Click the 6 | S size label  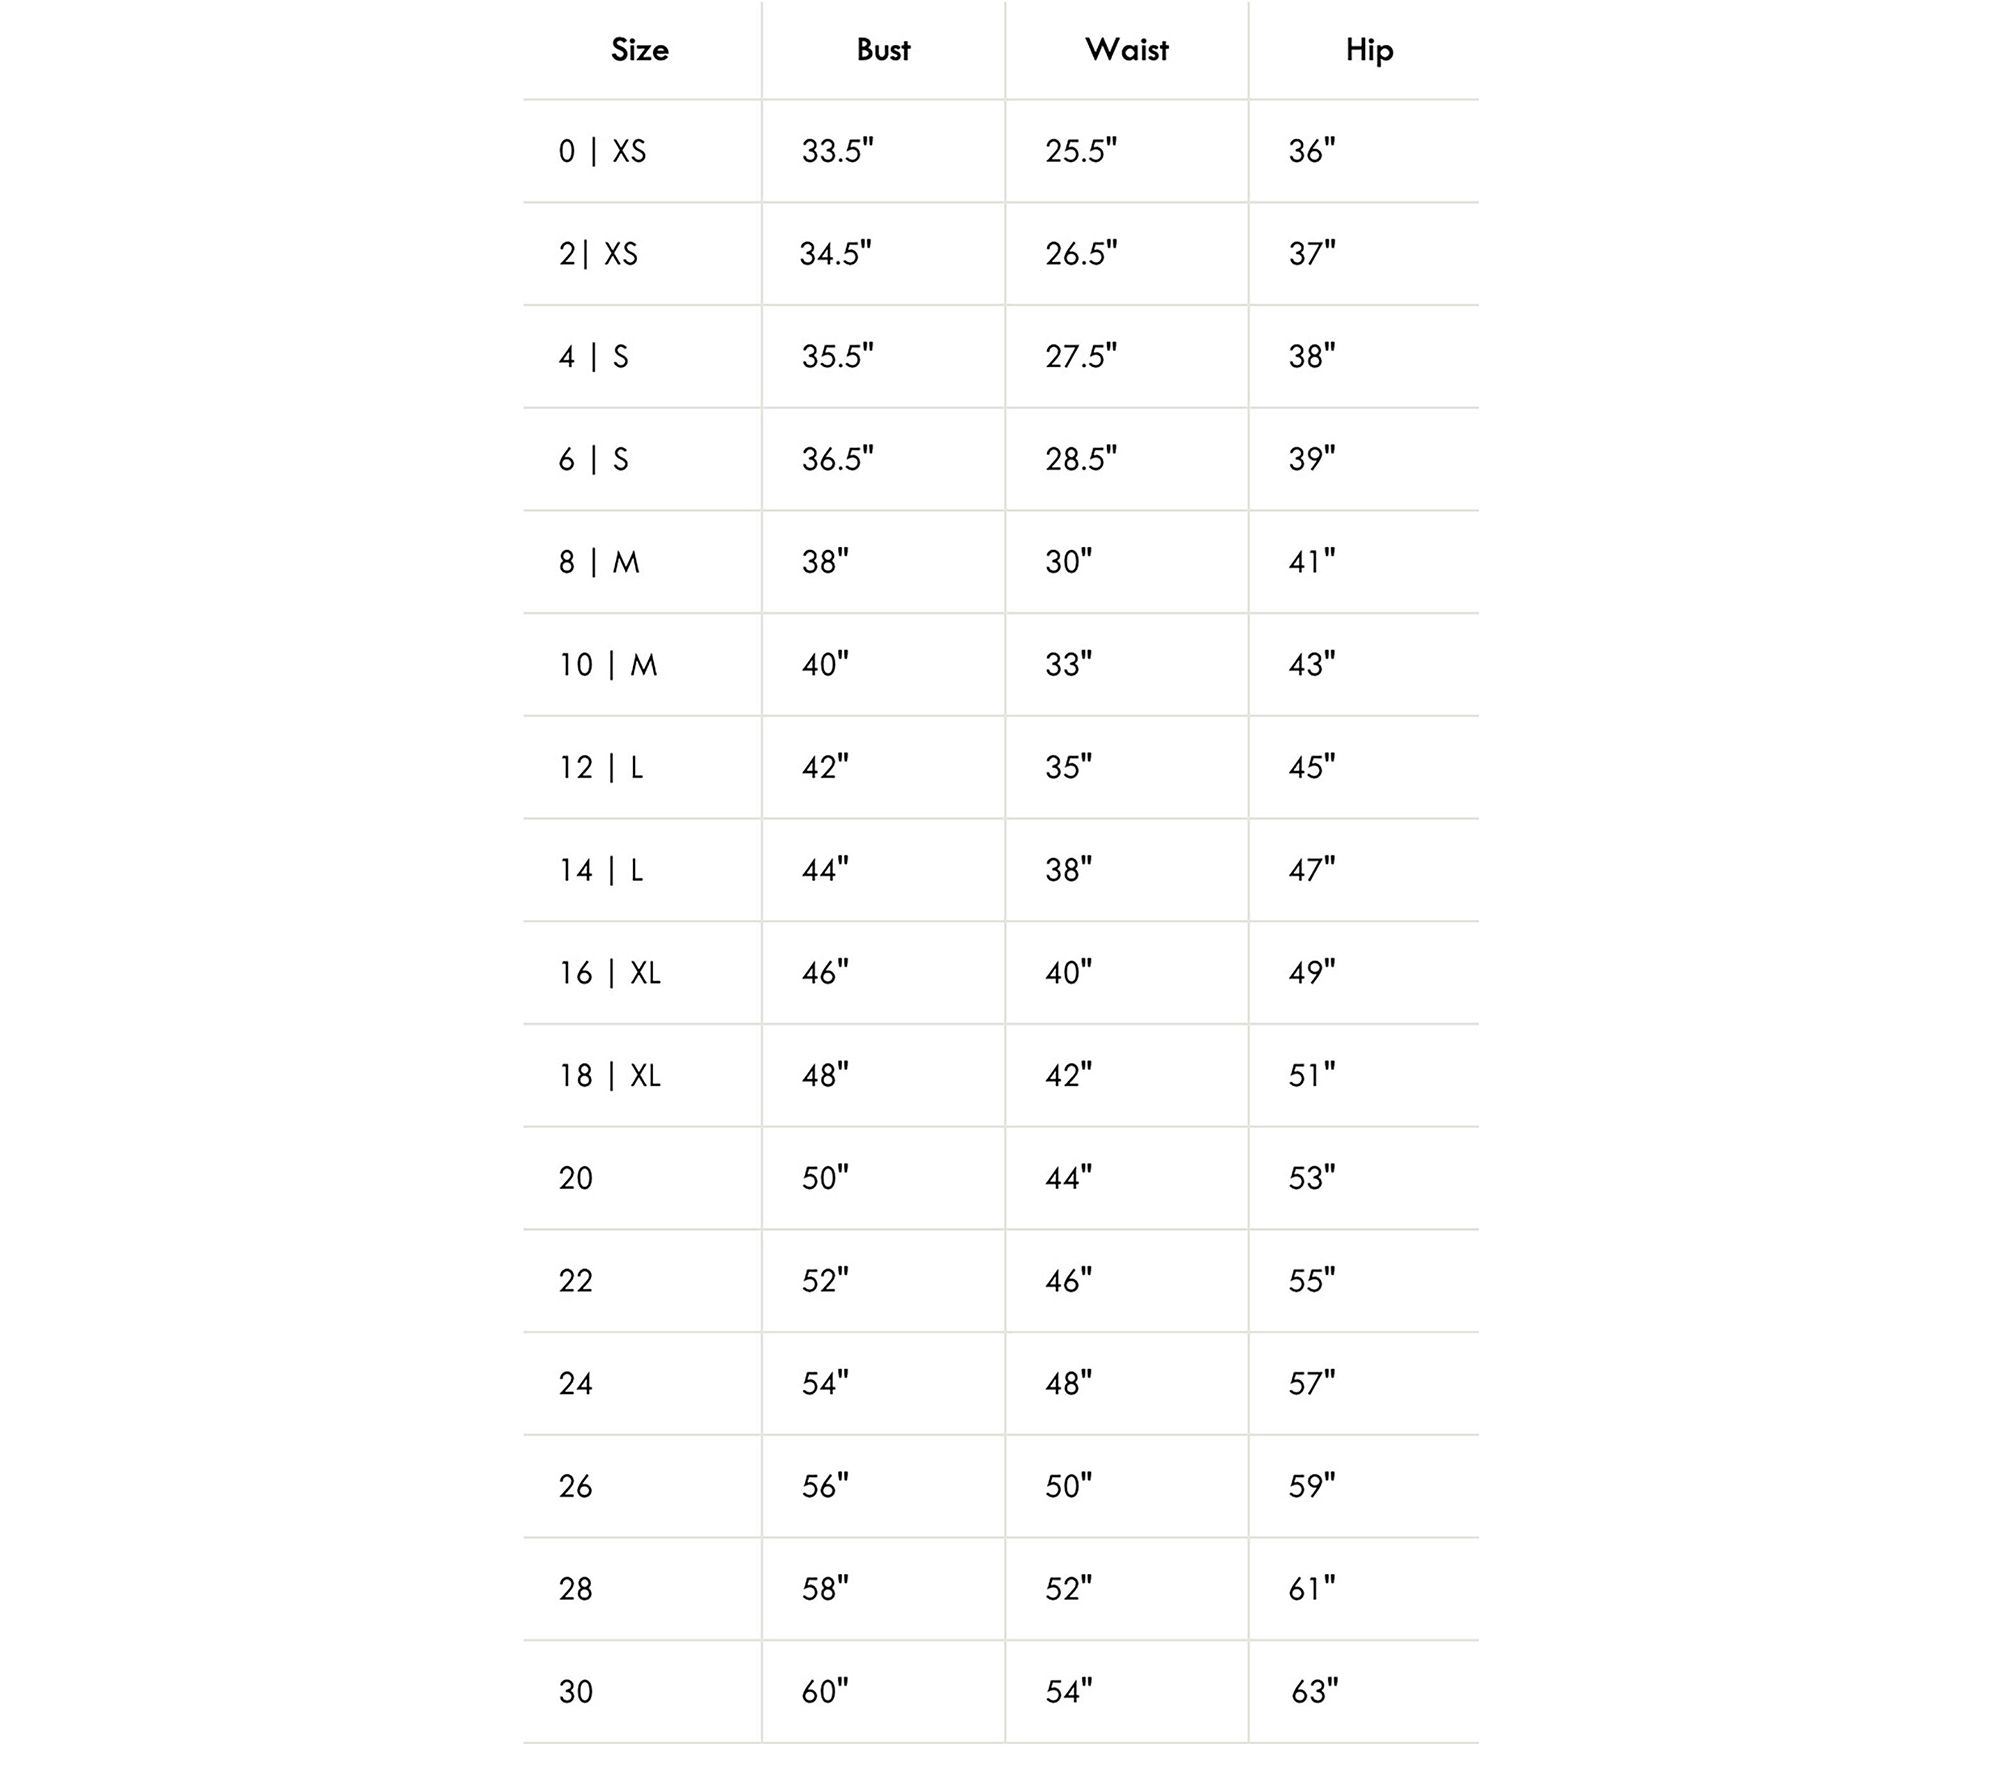click(593, 460)
